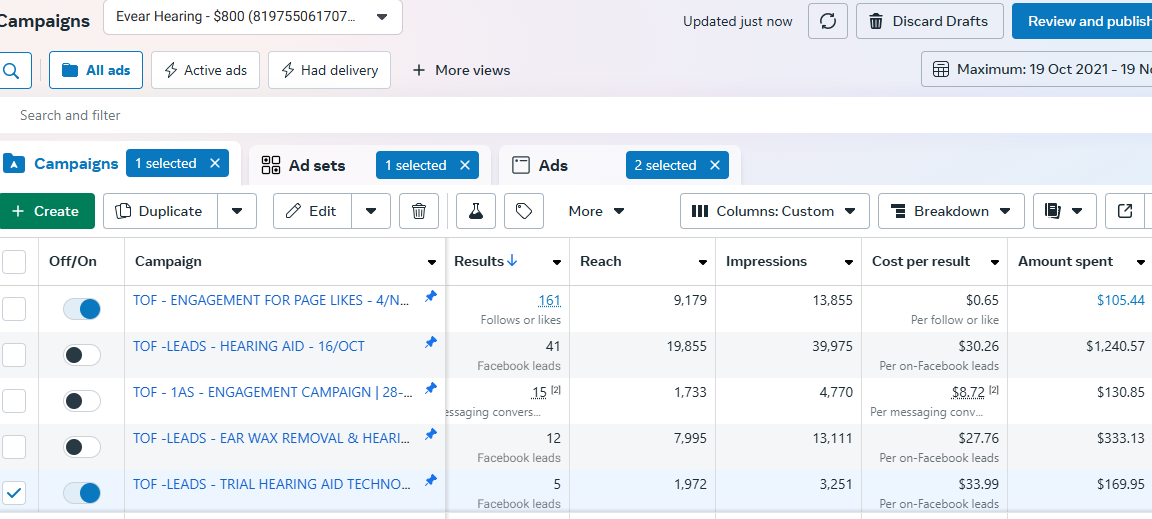Clear the Campaigns 1 selected filter X
The width and height of the screenshot is (1152, 519).
tap(215, 163)
